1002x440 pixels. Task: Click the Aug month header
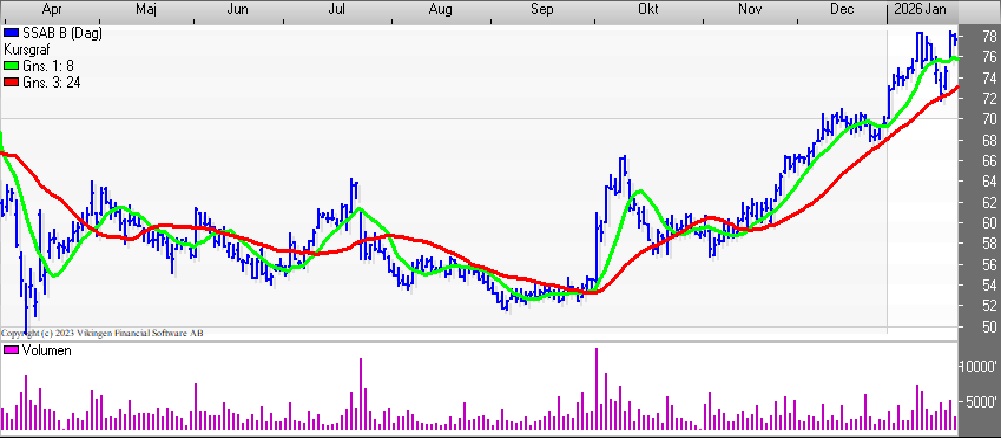(x=439, y=9)
